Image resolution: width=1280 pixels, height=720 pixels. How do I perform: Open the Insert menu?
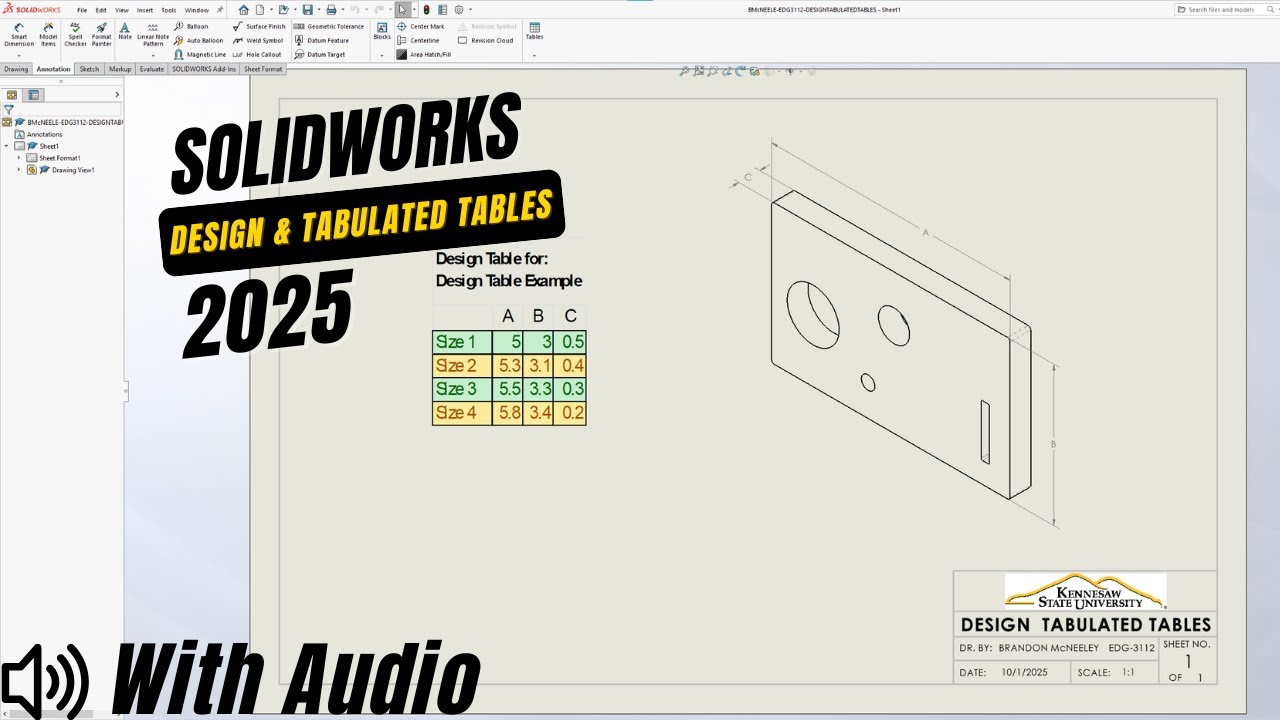pos(145,10)
